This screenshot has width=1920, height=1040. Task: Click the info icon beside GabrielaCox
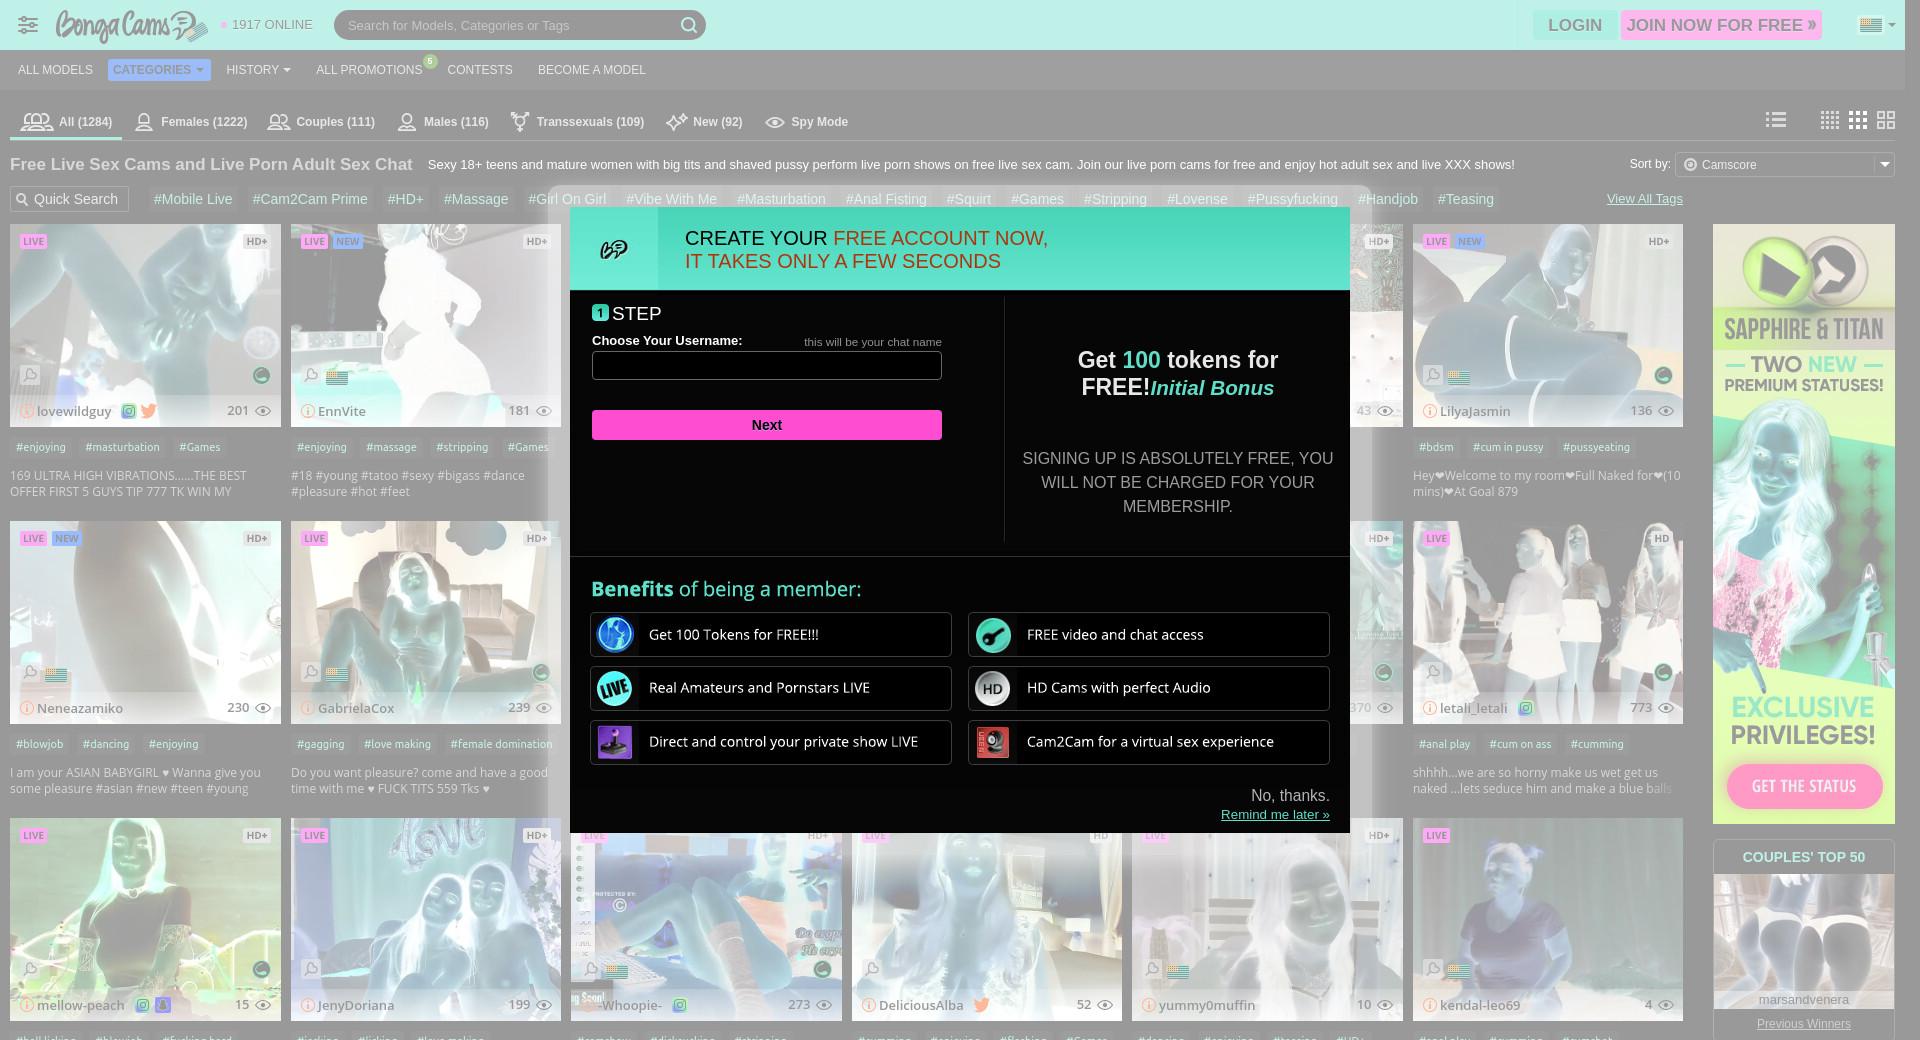point(308,708)
